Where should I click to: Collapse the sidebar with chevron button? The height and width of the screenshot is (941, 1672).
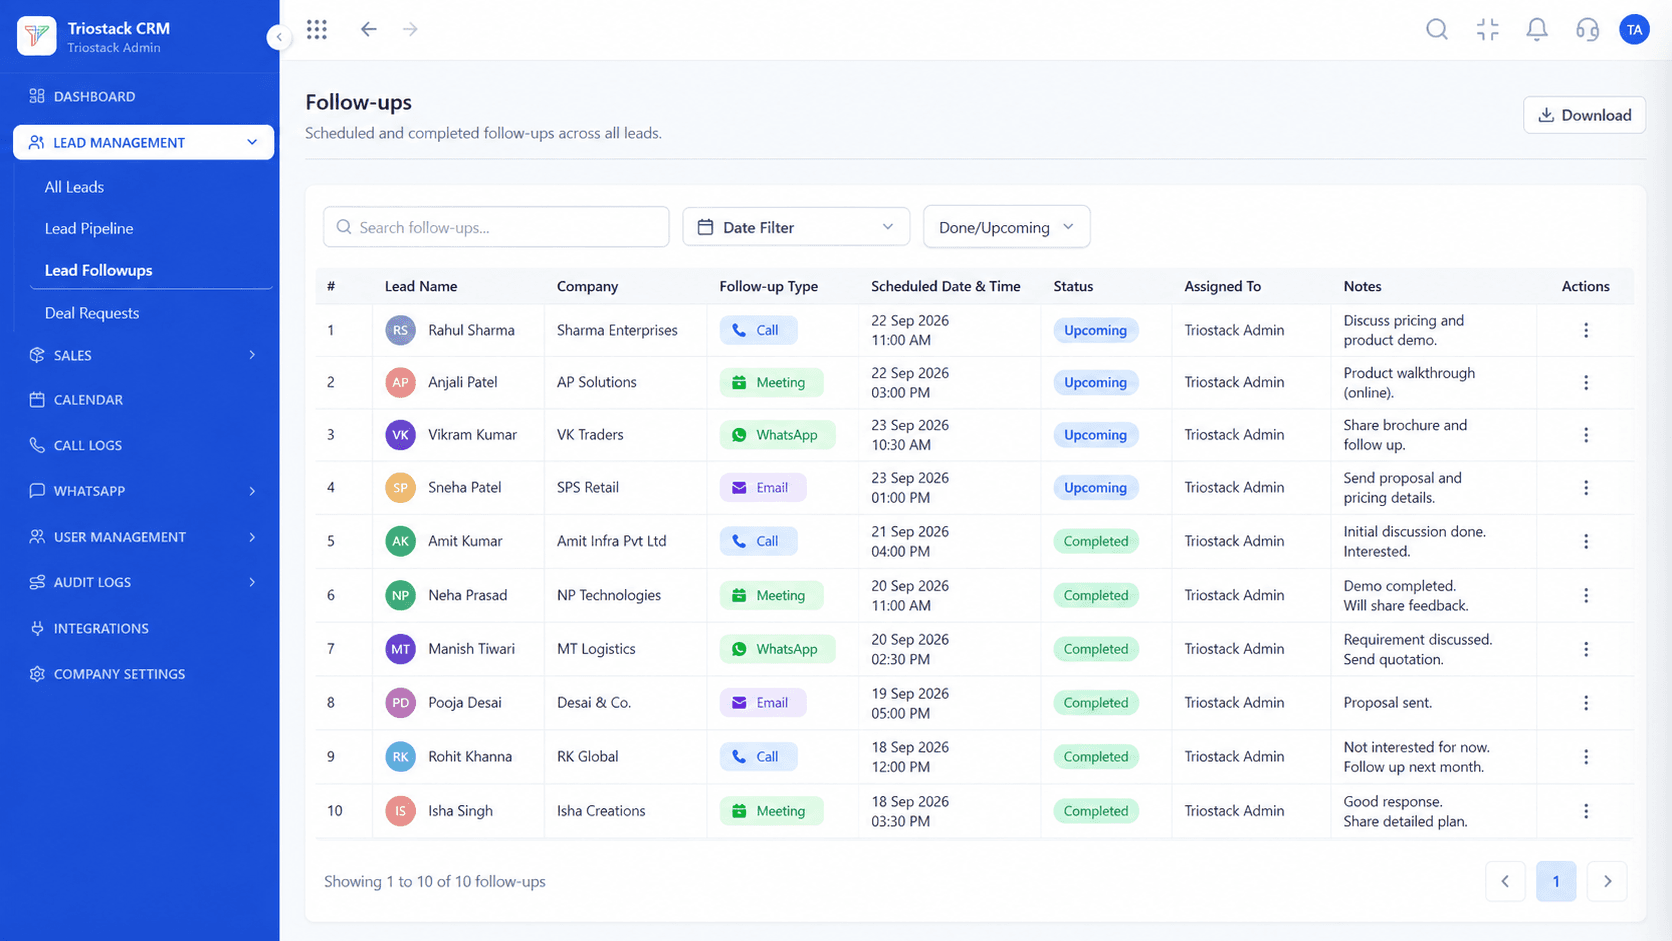[x=279, y=37]
